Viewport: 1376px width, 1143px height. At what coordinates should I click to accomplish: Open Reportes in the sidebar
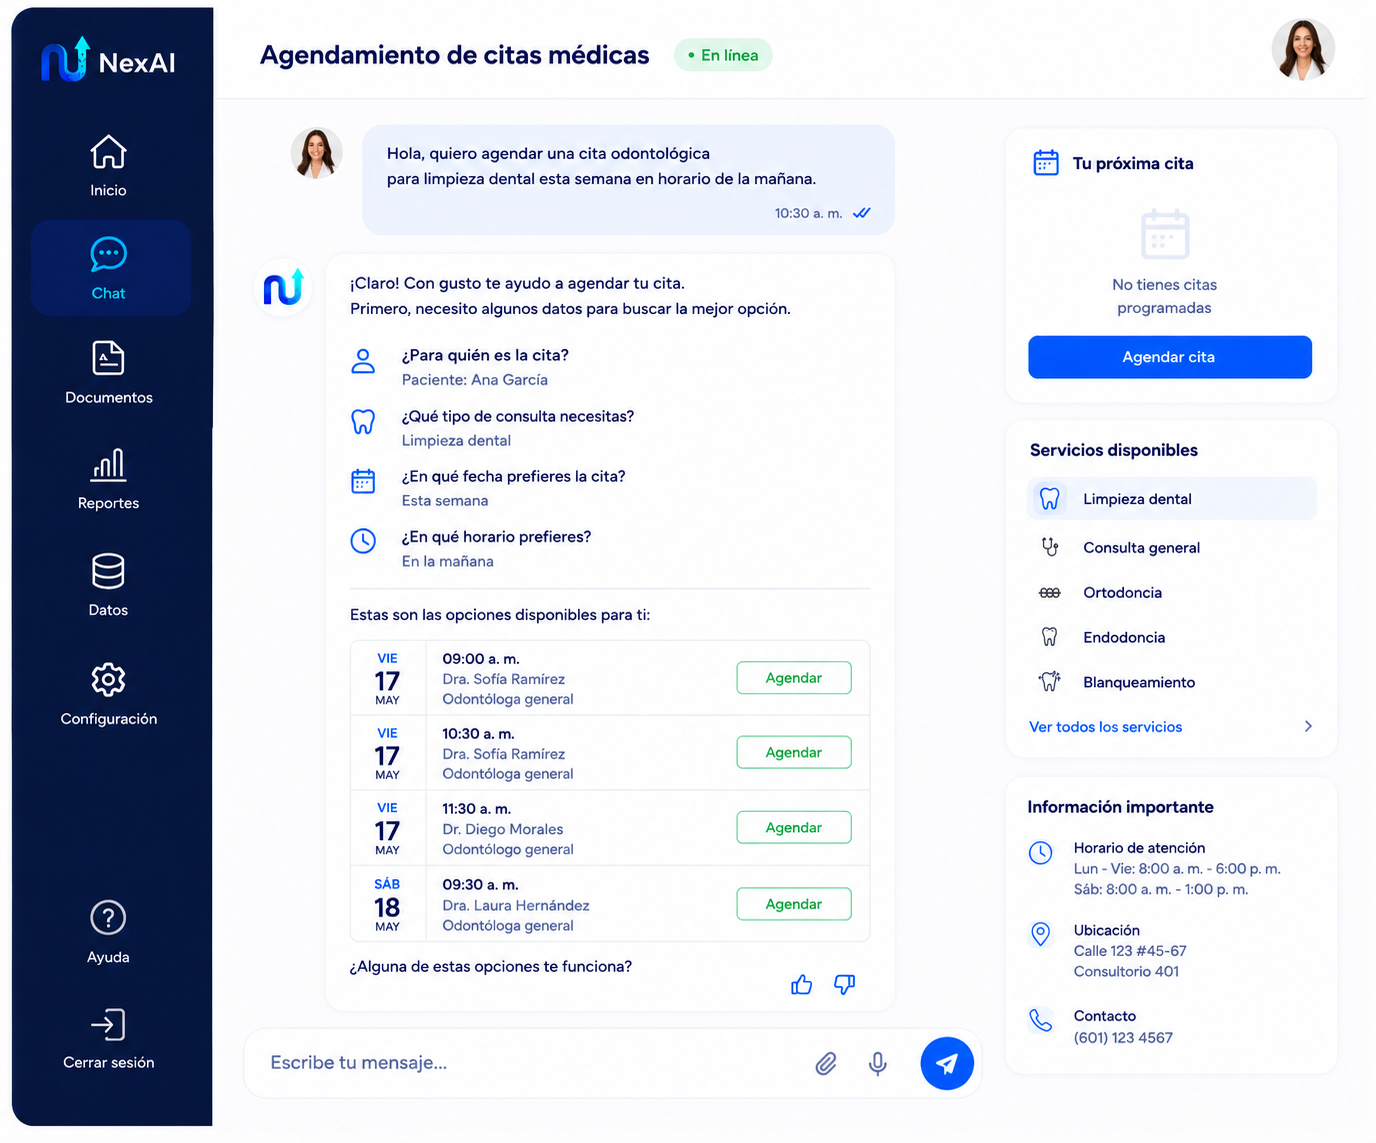click(108, 479)
